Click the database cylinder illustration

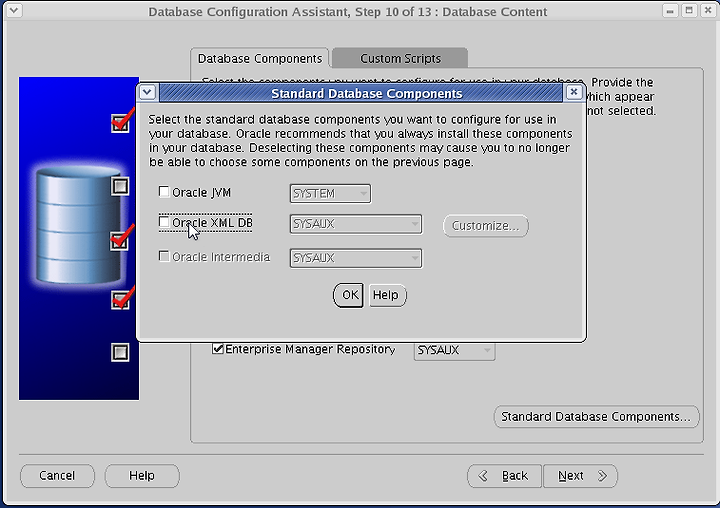coord(78,225)
